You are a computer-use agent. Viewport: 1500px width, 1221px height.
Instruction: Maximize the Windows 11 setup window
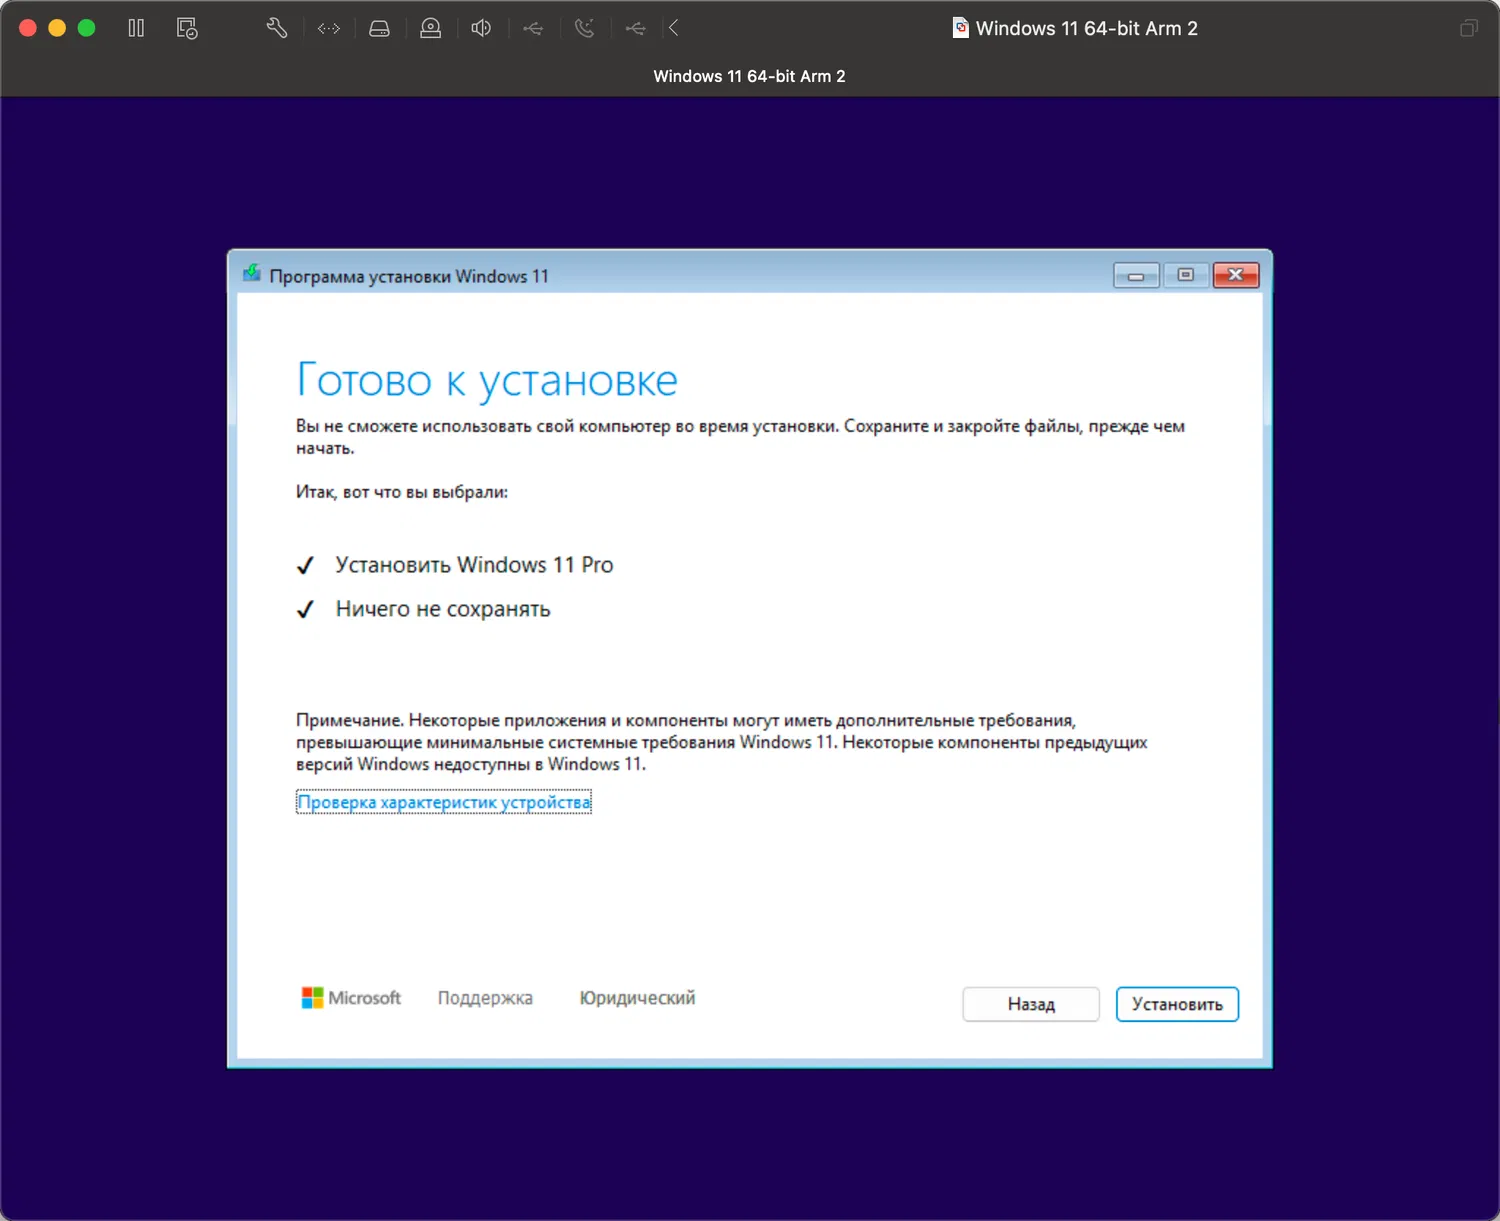pos(1186,275)
